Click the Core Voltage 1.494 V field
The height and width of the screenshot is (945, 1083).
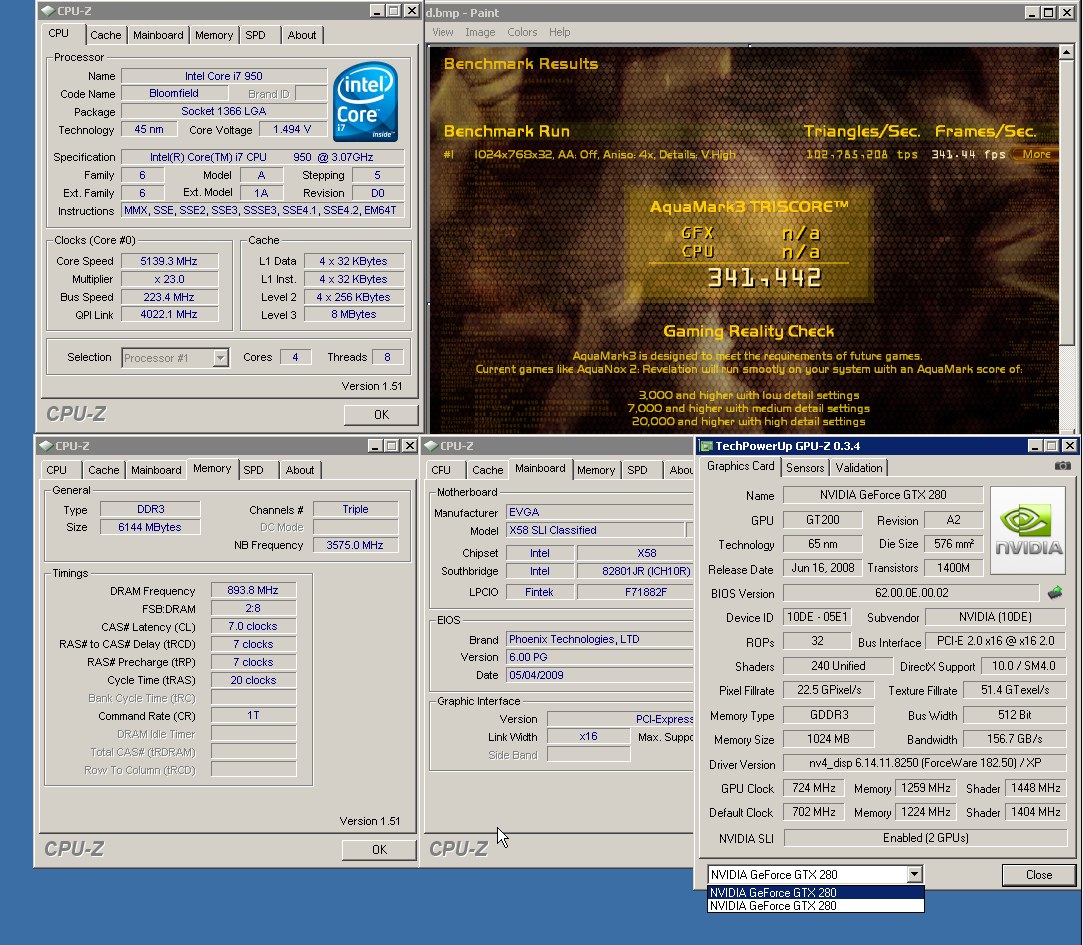click(x=292, y=129)
